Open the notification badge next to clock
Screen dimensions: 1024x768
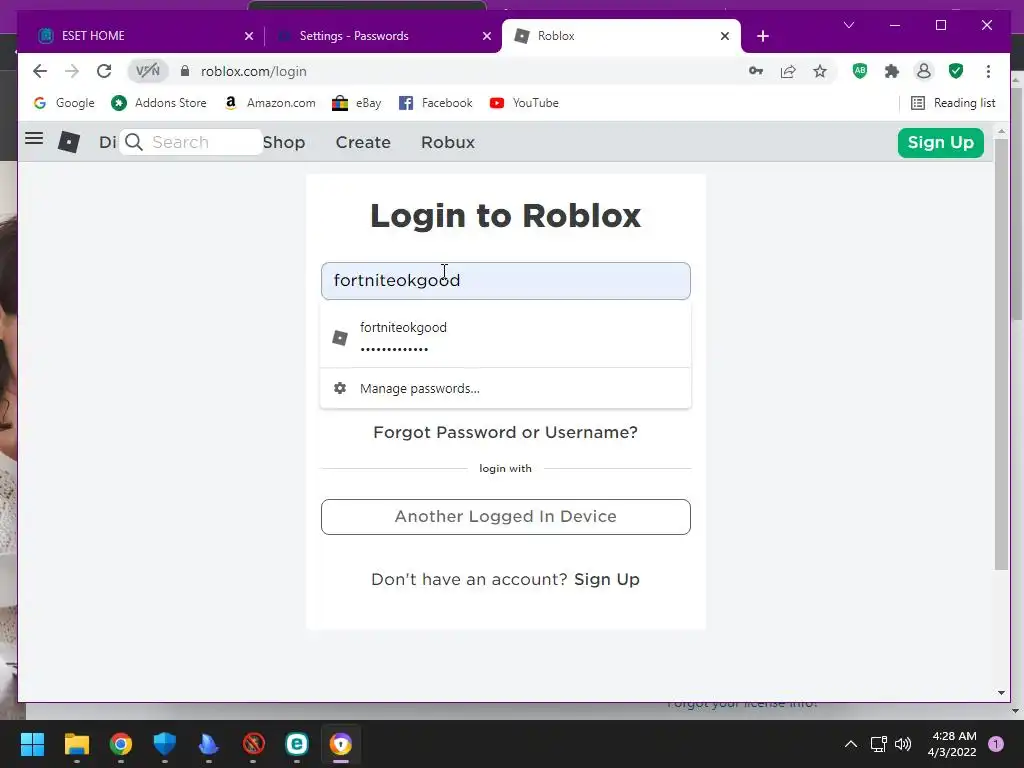[996, 744]
